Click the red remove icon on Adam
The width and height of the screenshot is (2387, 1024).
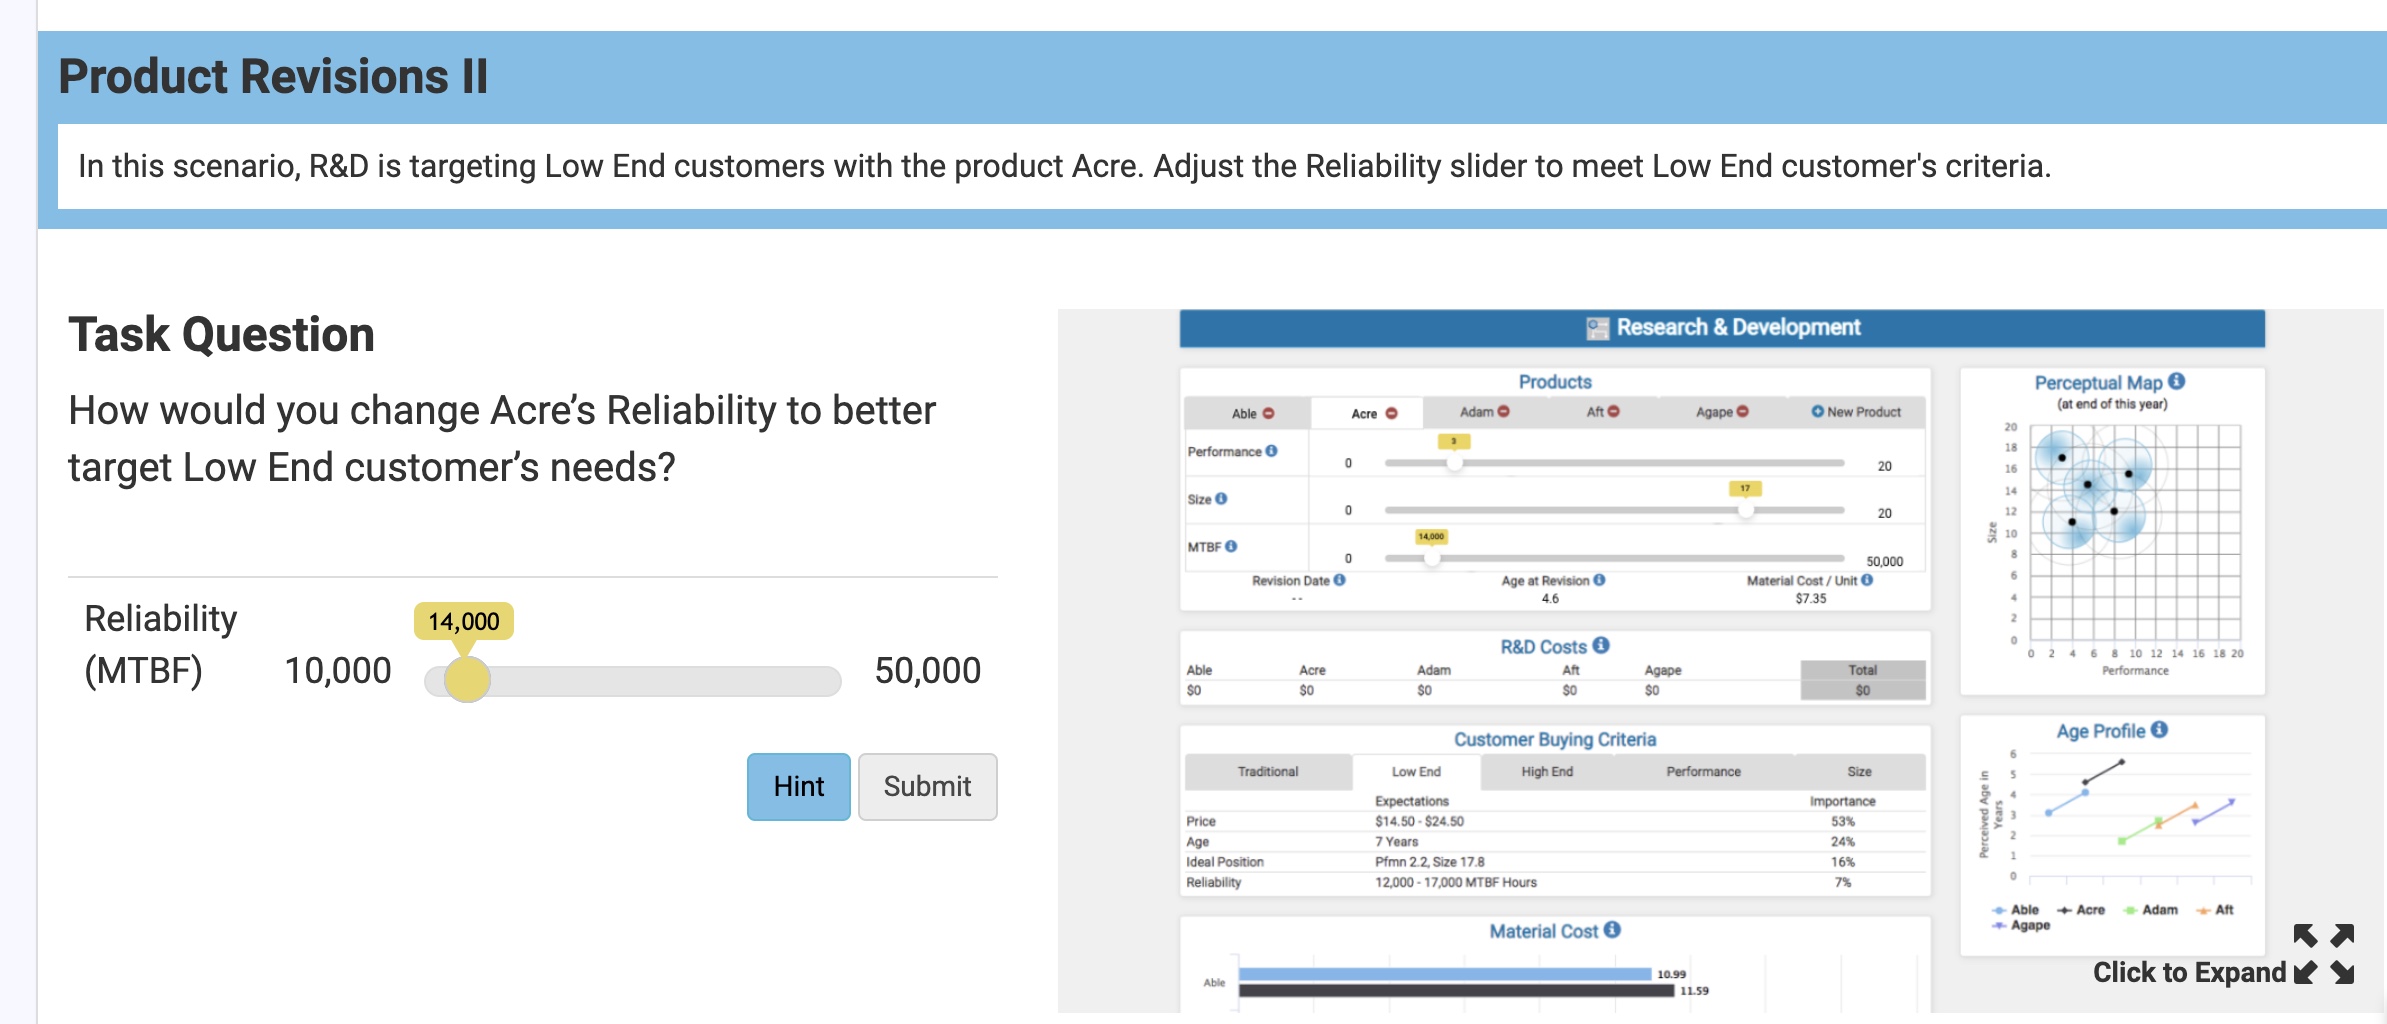click(1504, 412)
